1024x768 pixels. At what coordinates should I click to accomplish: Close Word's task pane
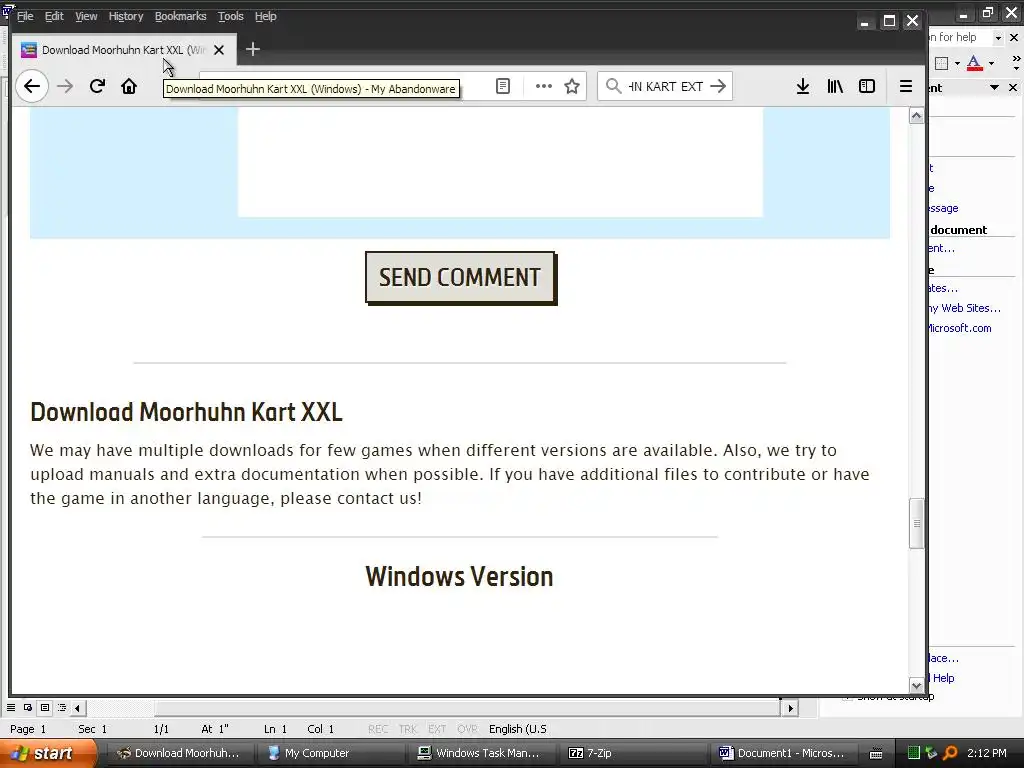[x=1013, y=88]
